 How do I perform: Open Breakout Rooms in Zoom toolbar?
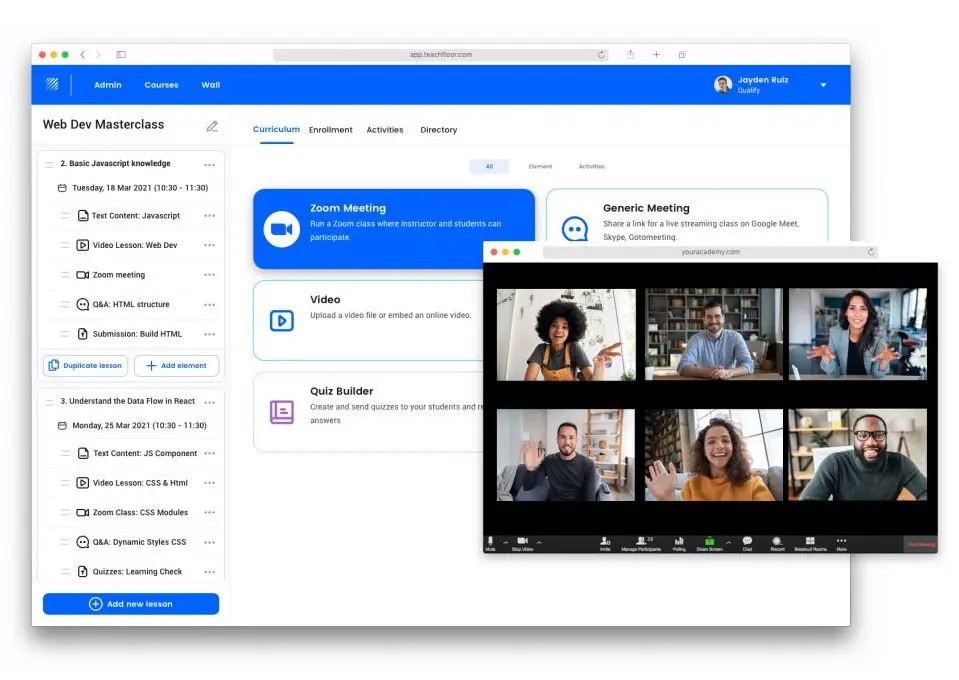pos(810,543)
